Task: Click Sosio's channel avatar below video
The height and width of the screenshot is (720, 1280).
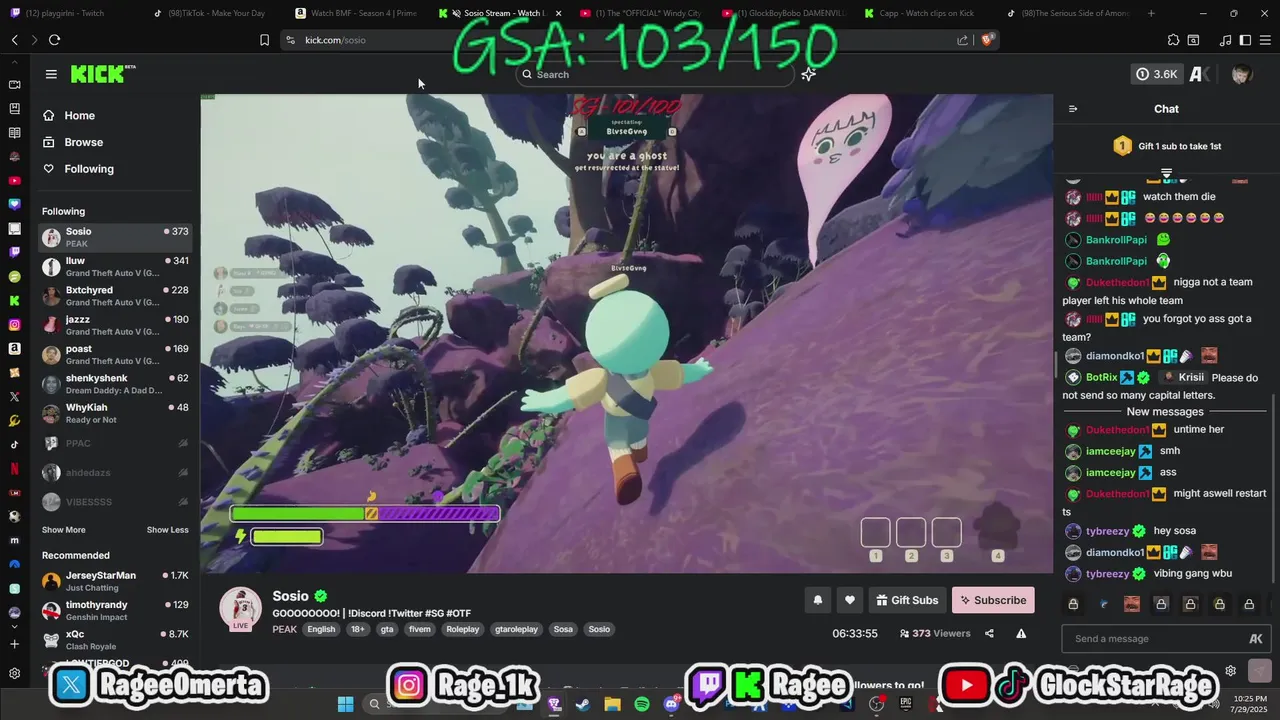Action: 241,609
